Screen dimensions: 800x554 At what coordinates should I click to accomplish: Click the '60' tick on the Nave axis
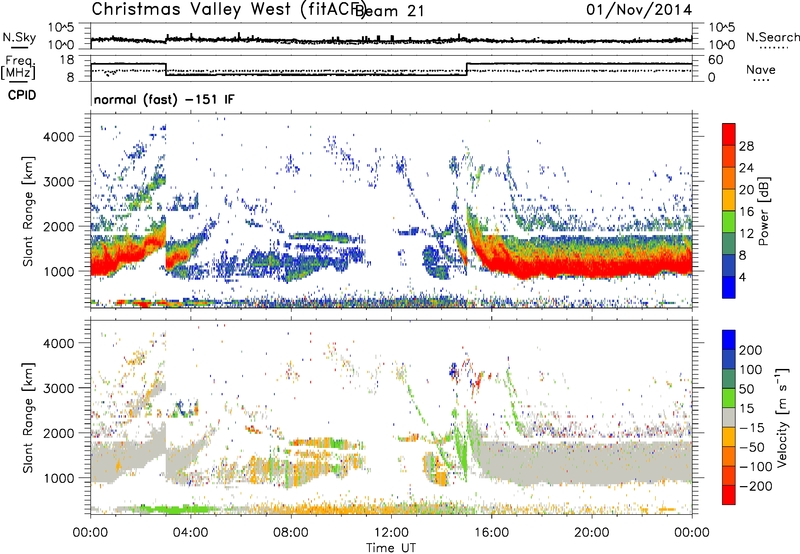[715, 60]
